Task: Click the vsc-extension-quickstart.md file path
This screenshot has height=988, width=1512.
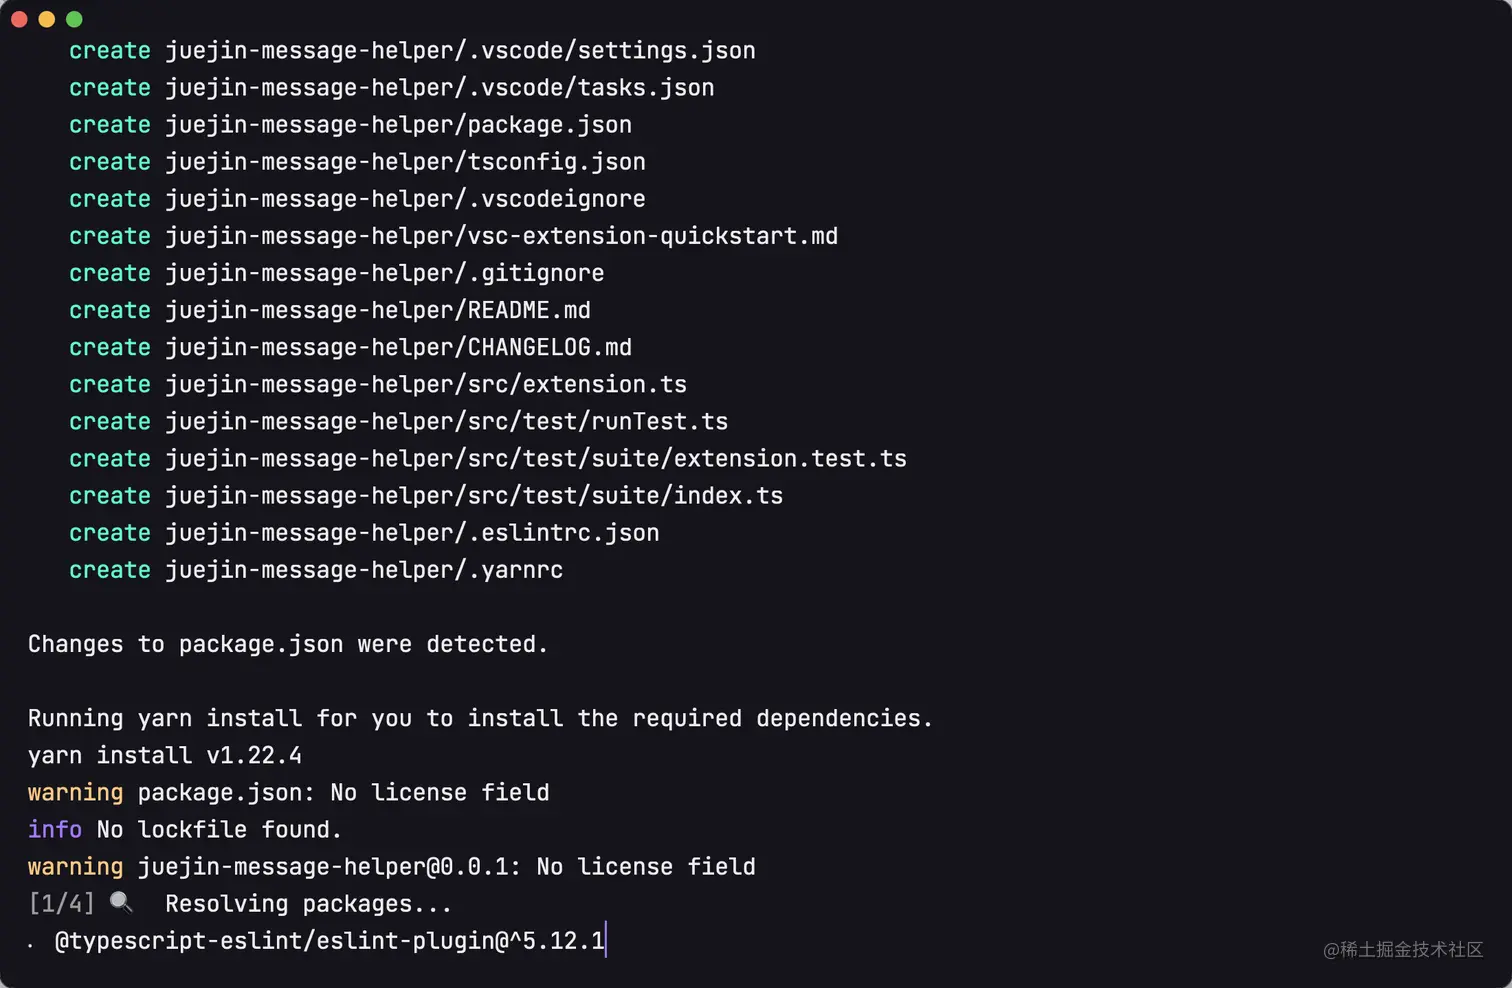Action: point(501,236)
